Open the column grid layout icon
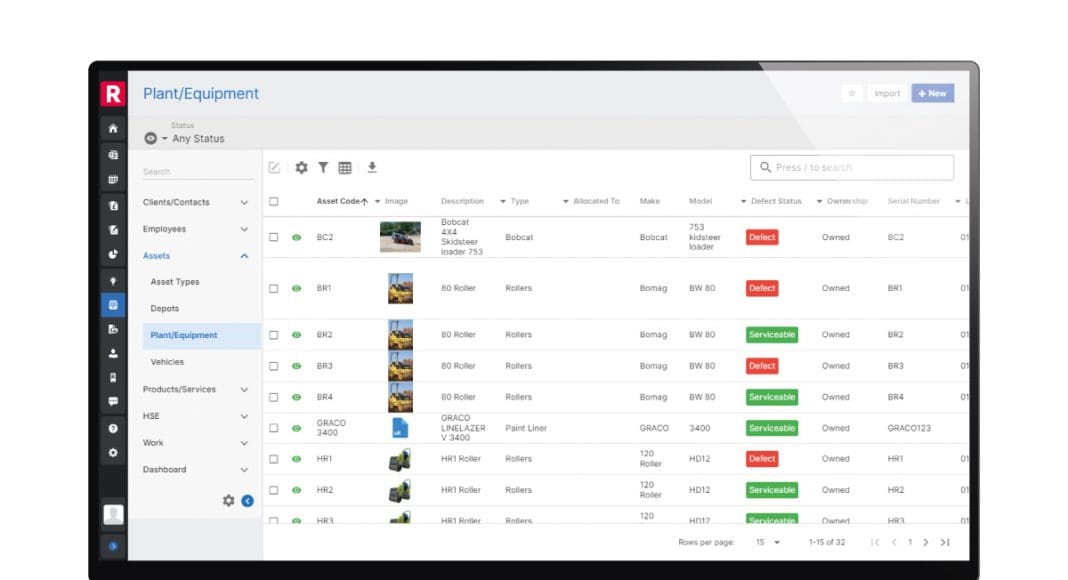The height and width of the screenshot is (580, 1068). [345, 168]
